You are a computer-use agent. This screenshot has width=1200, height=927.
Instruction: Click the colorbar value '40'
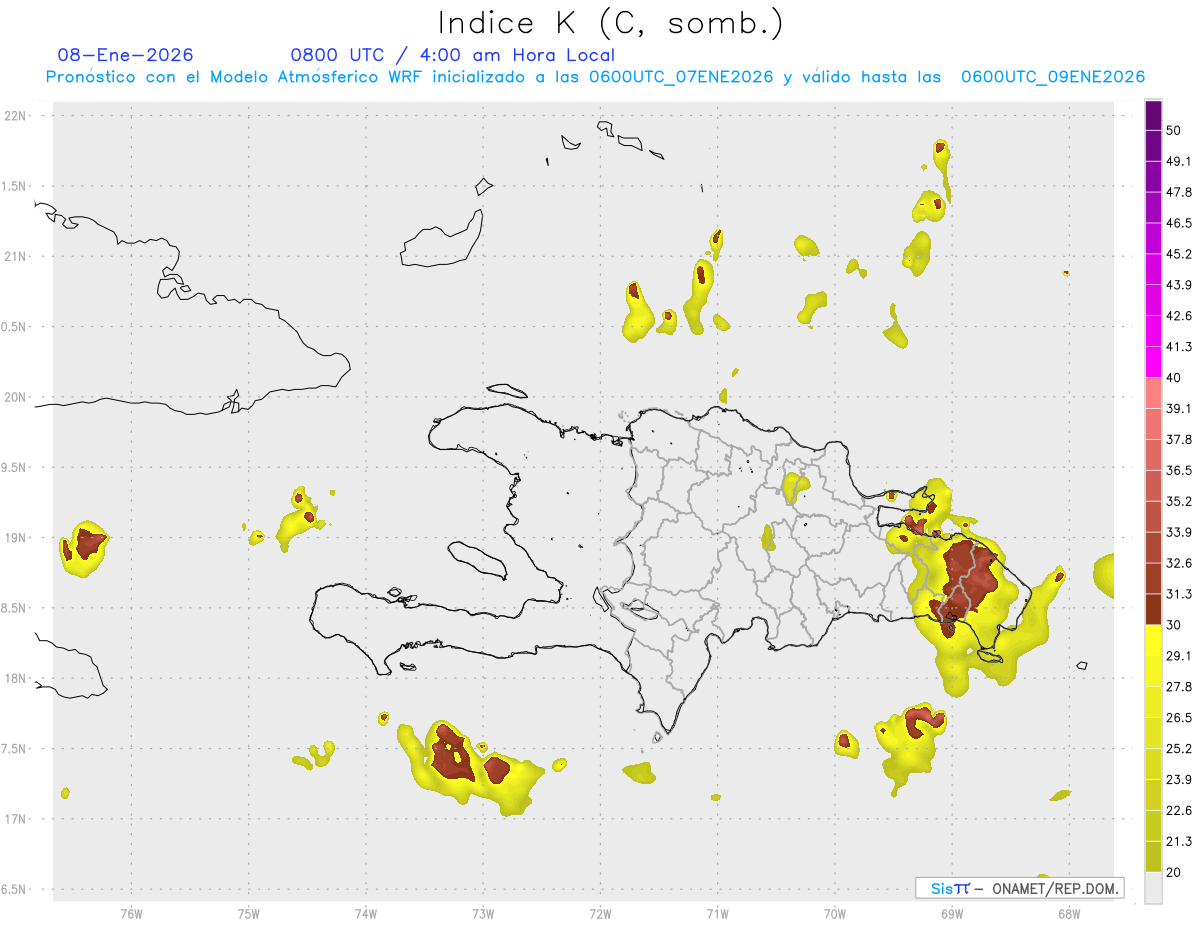click(1174, 377)
